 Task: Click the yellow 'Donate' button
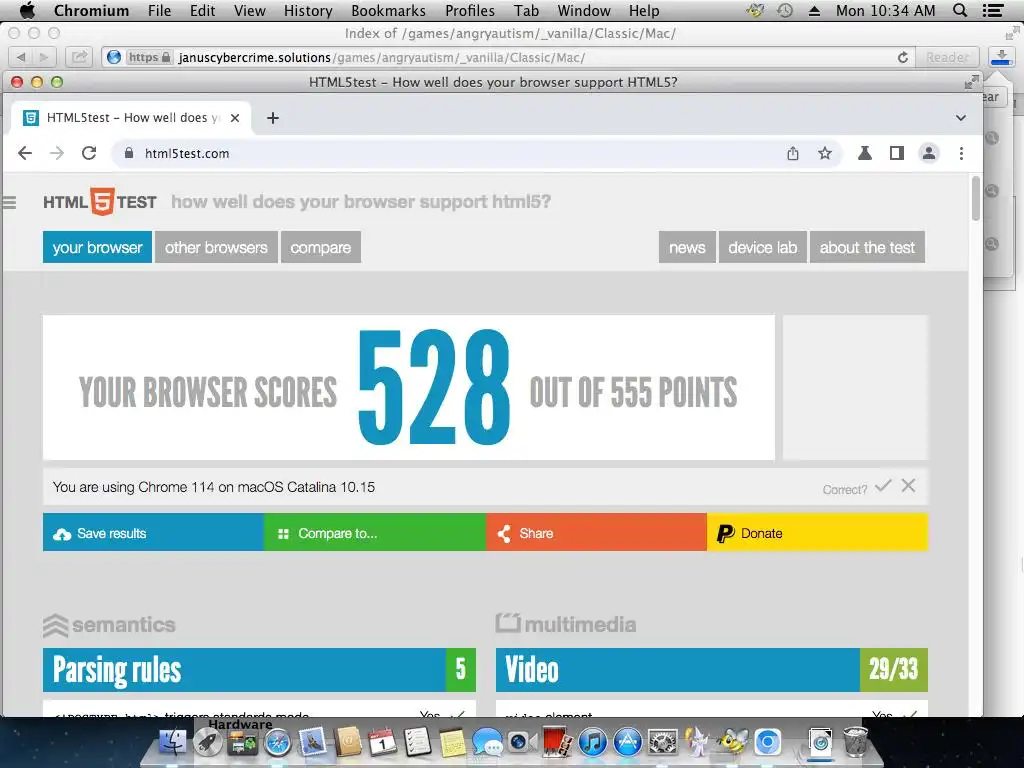817,532
